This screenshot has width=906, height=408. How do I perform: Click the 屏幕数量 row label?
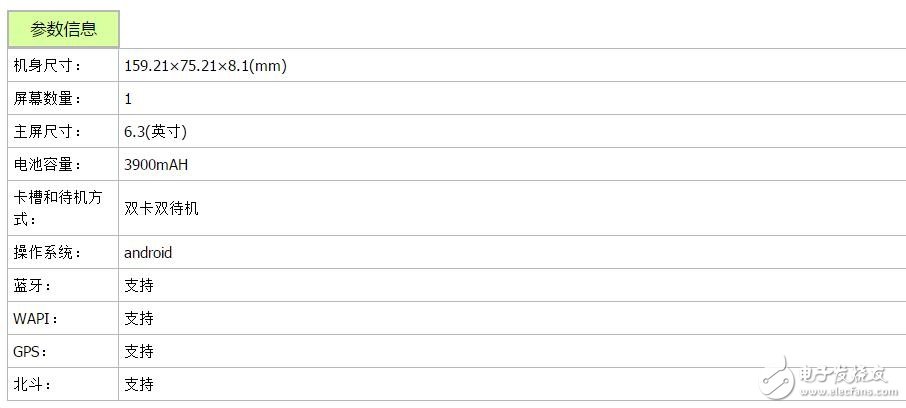[x=48, y=99]
